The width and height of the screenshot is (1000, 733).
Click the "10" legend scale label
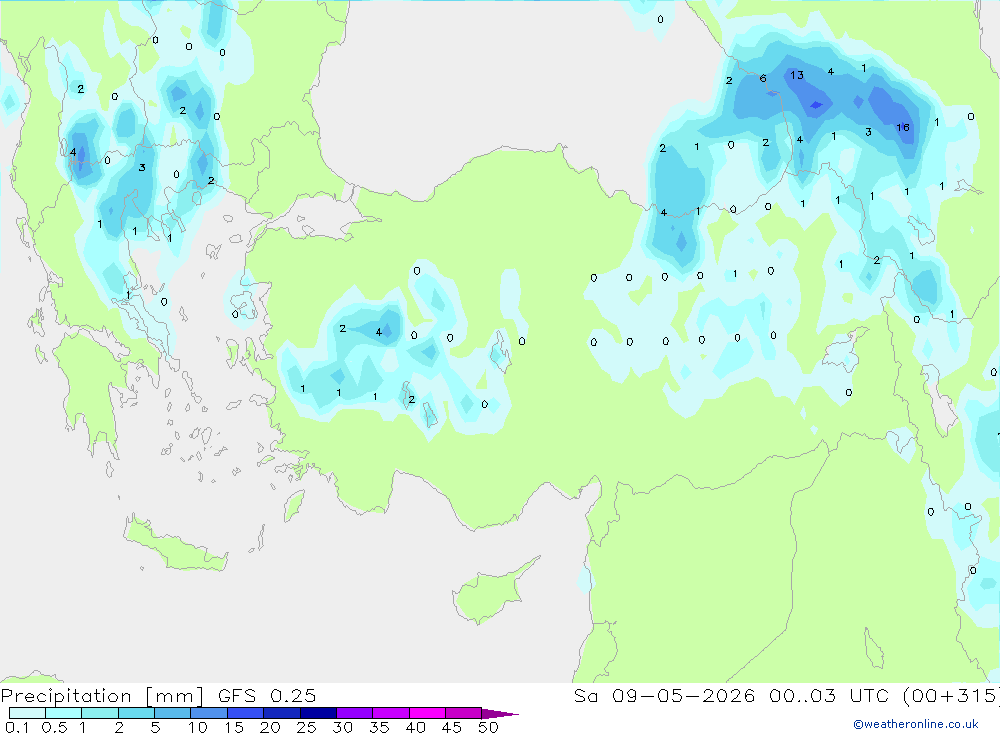198,727
